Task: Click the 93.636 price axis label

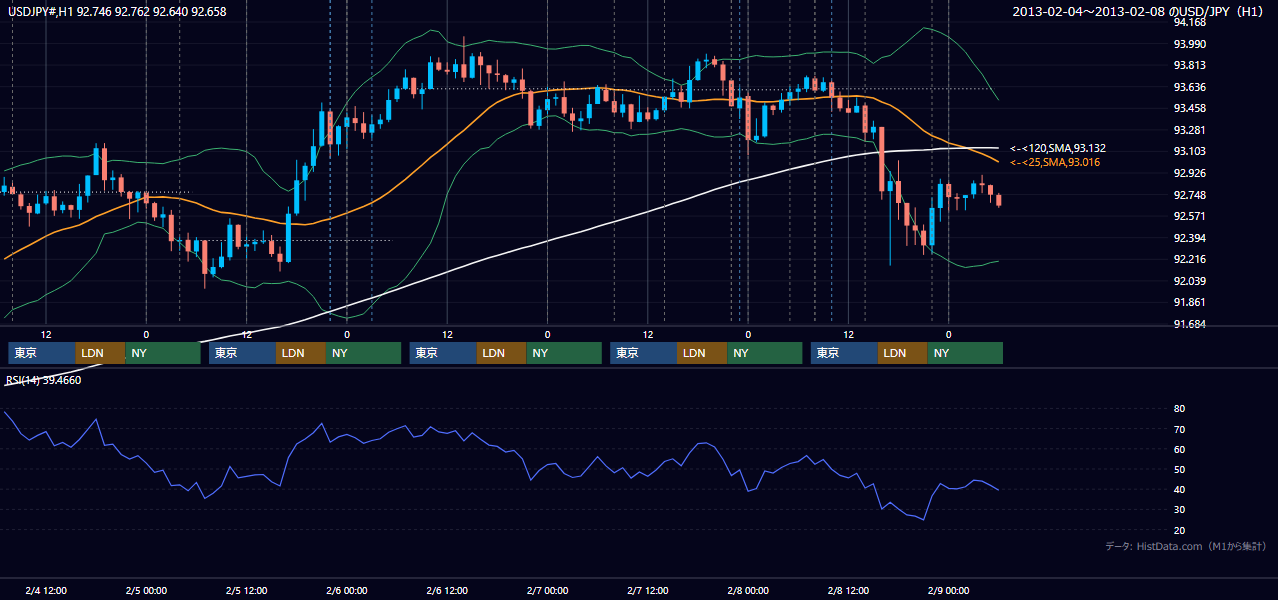Action: (x=1189, y=87)
